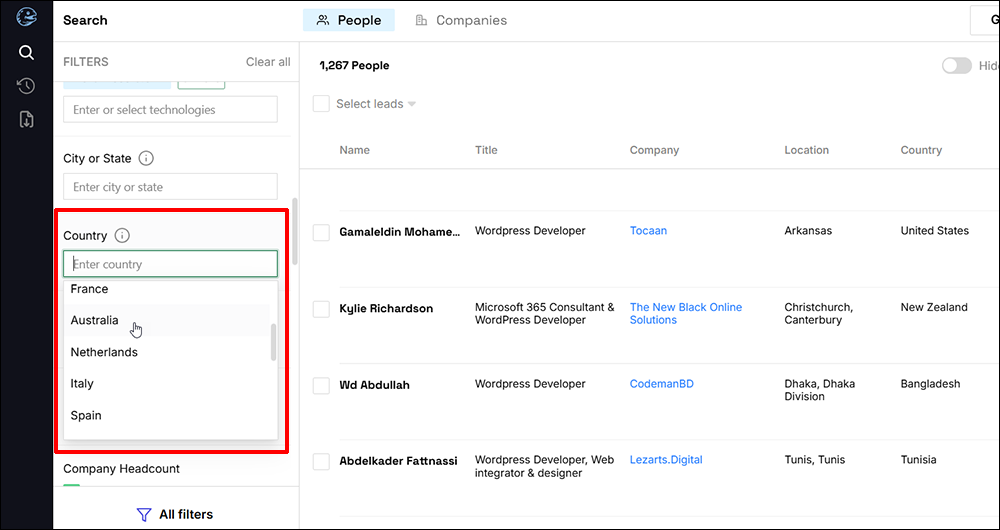The width and height of the screenshot is (1000, 530).
Task: Open the Search magnifier icon in sidebar
Action: pos(26,53)
